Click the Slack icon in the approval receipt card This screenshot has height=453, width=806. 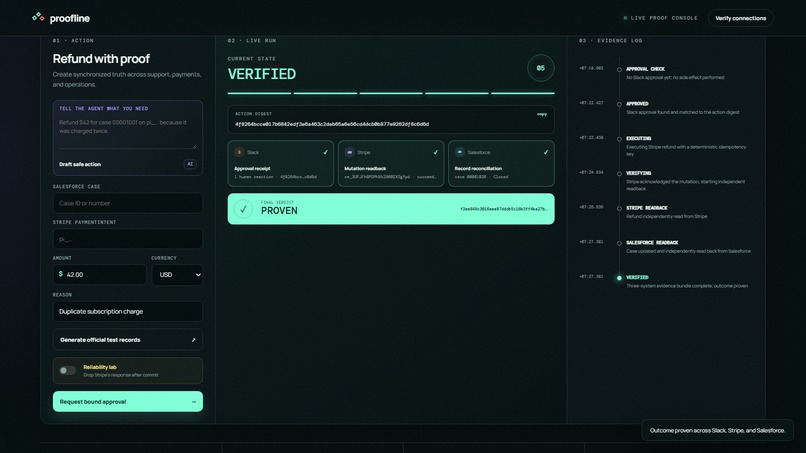[239, 152]
